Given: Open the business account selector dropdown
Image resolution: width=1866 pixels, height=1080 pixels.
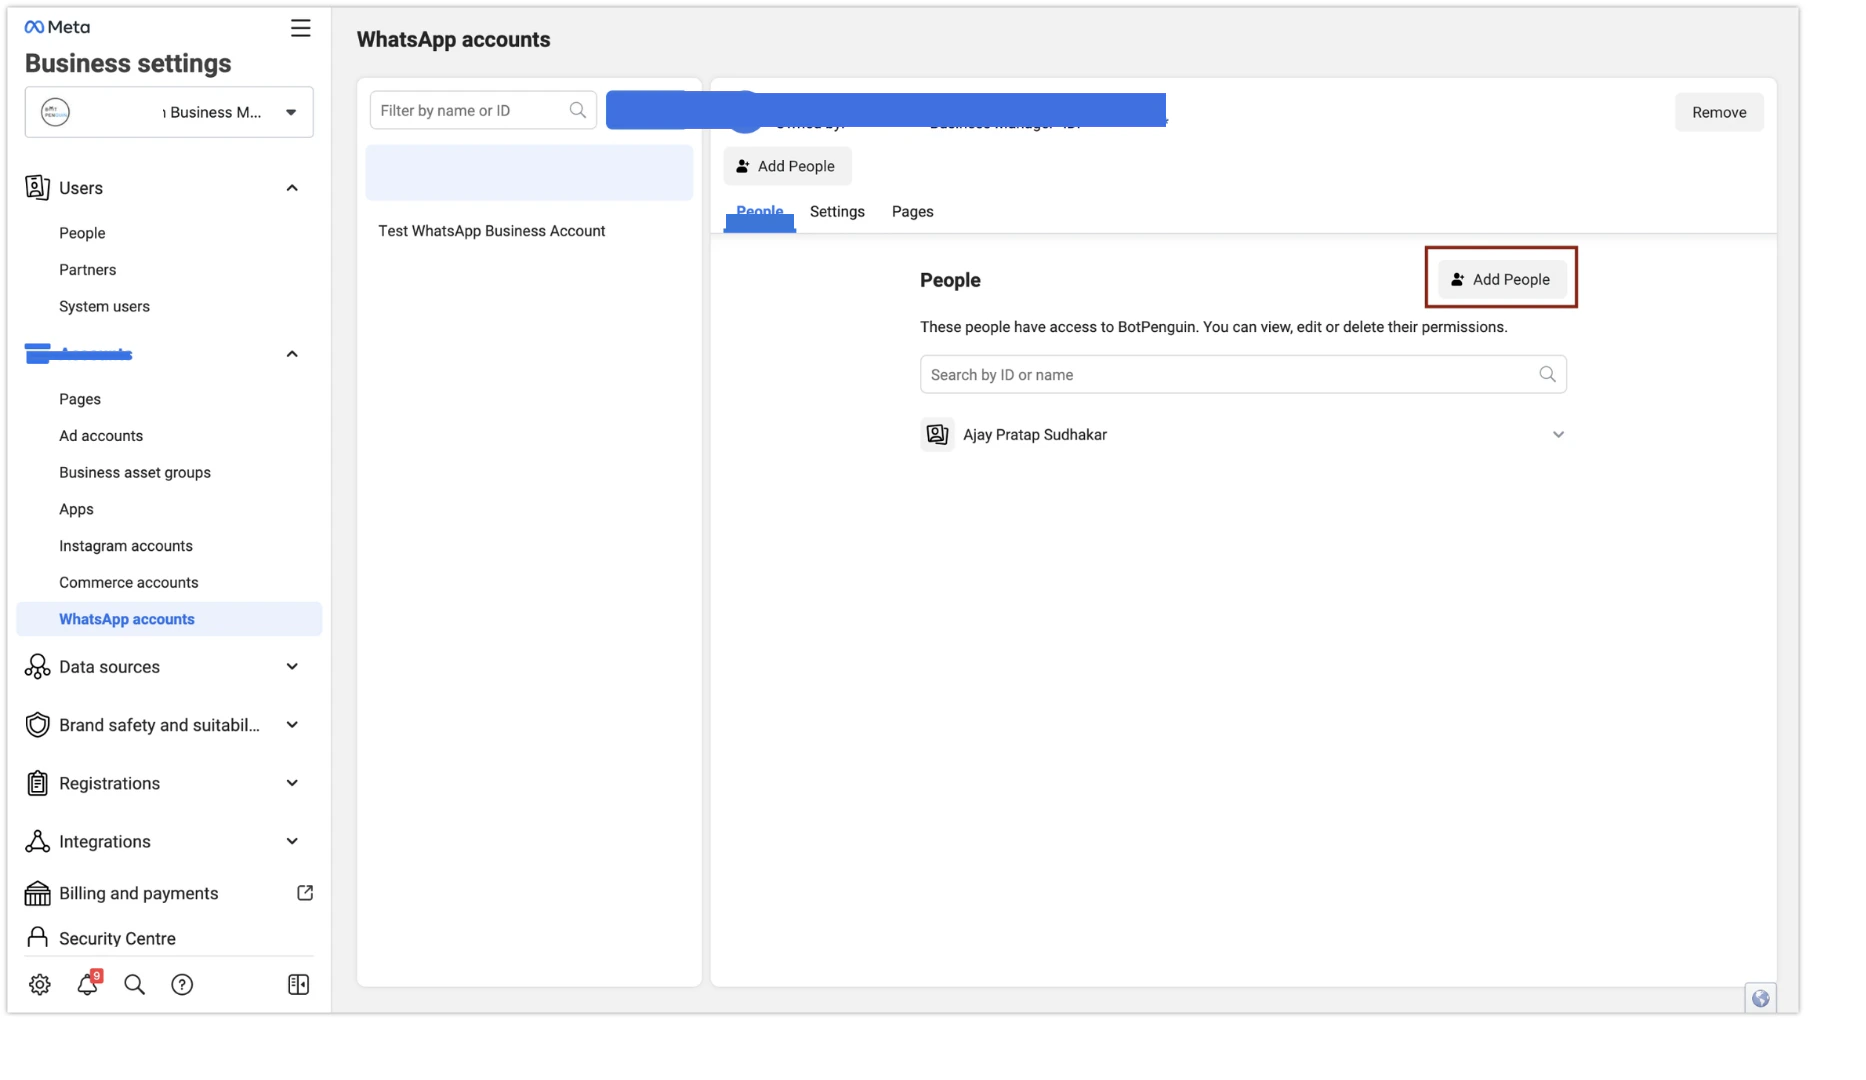Looking at the screenshot, I should (169, 112).
